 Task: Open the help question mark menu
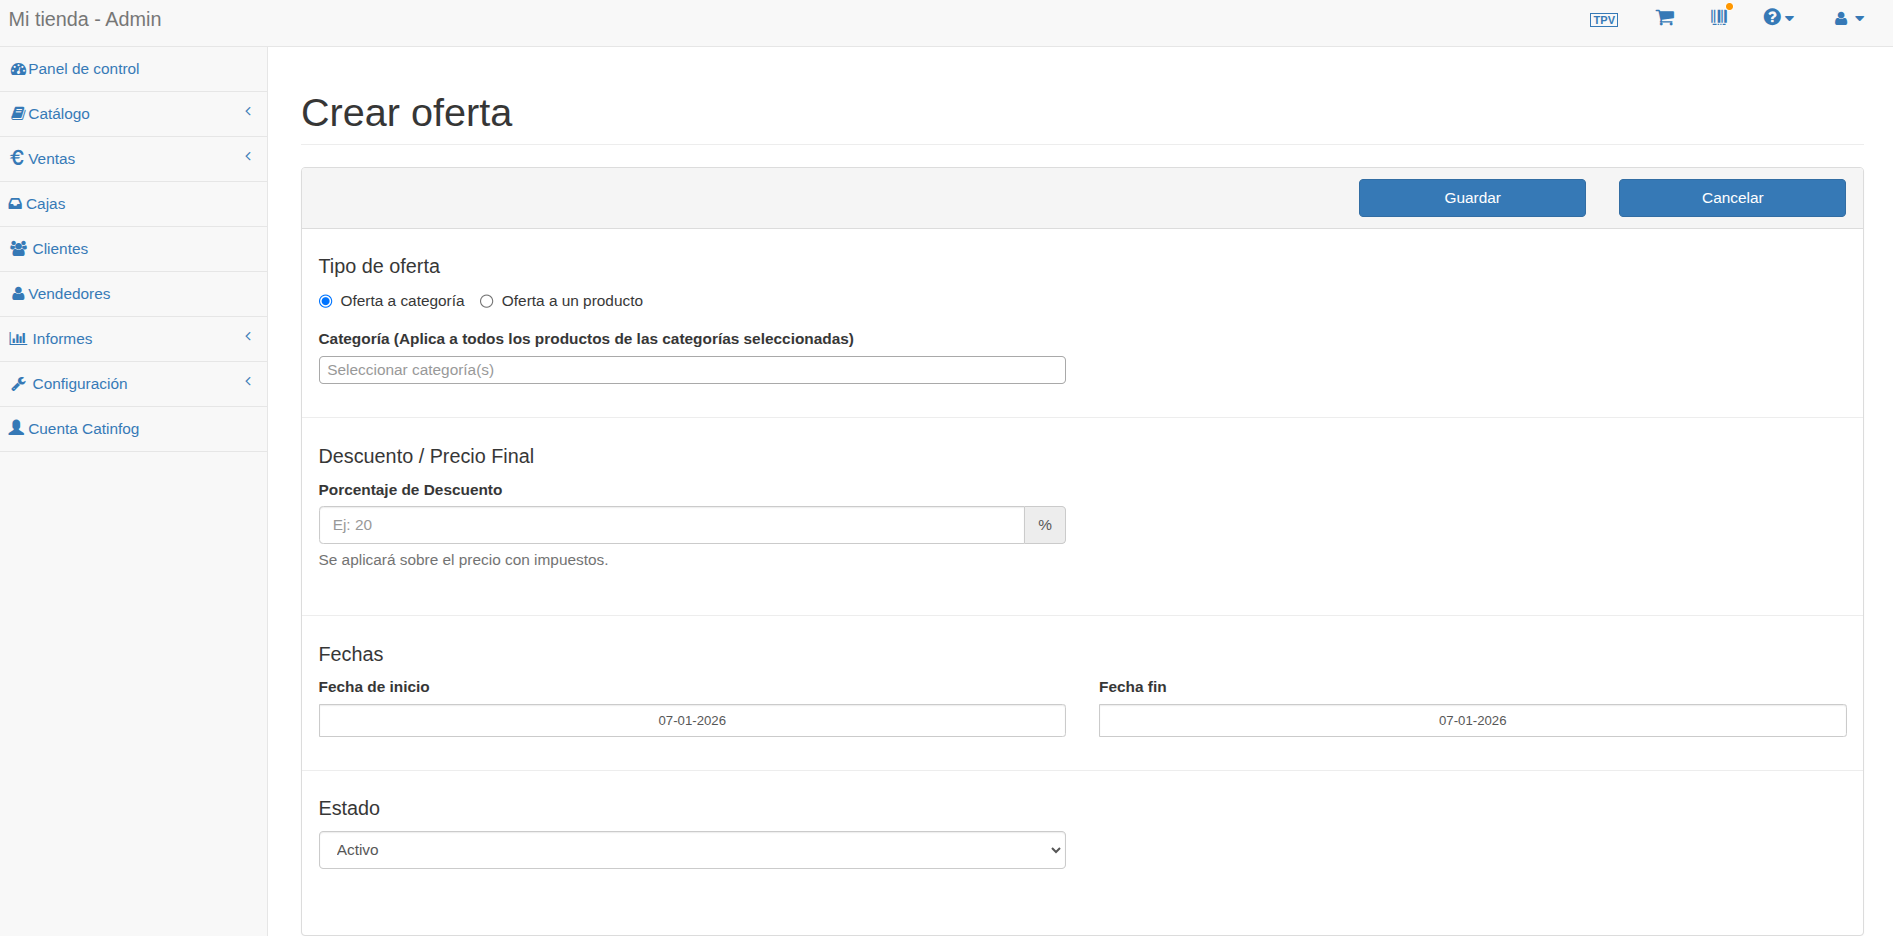coord(1778,18)
